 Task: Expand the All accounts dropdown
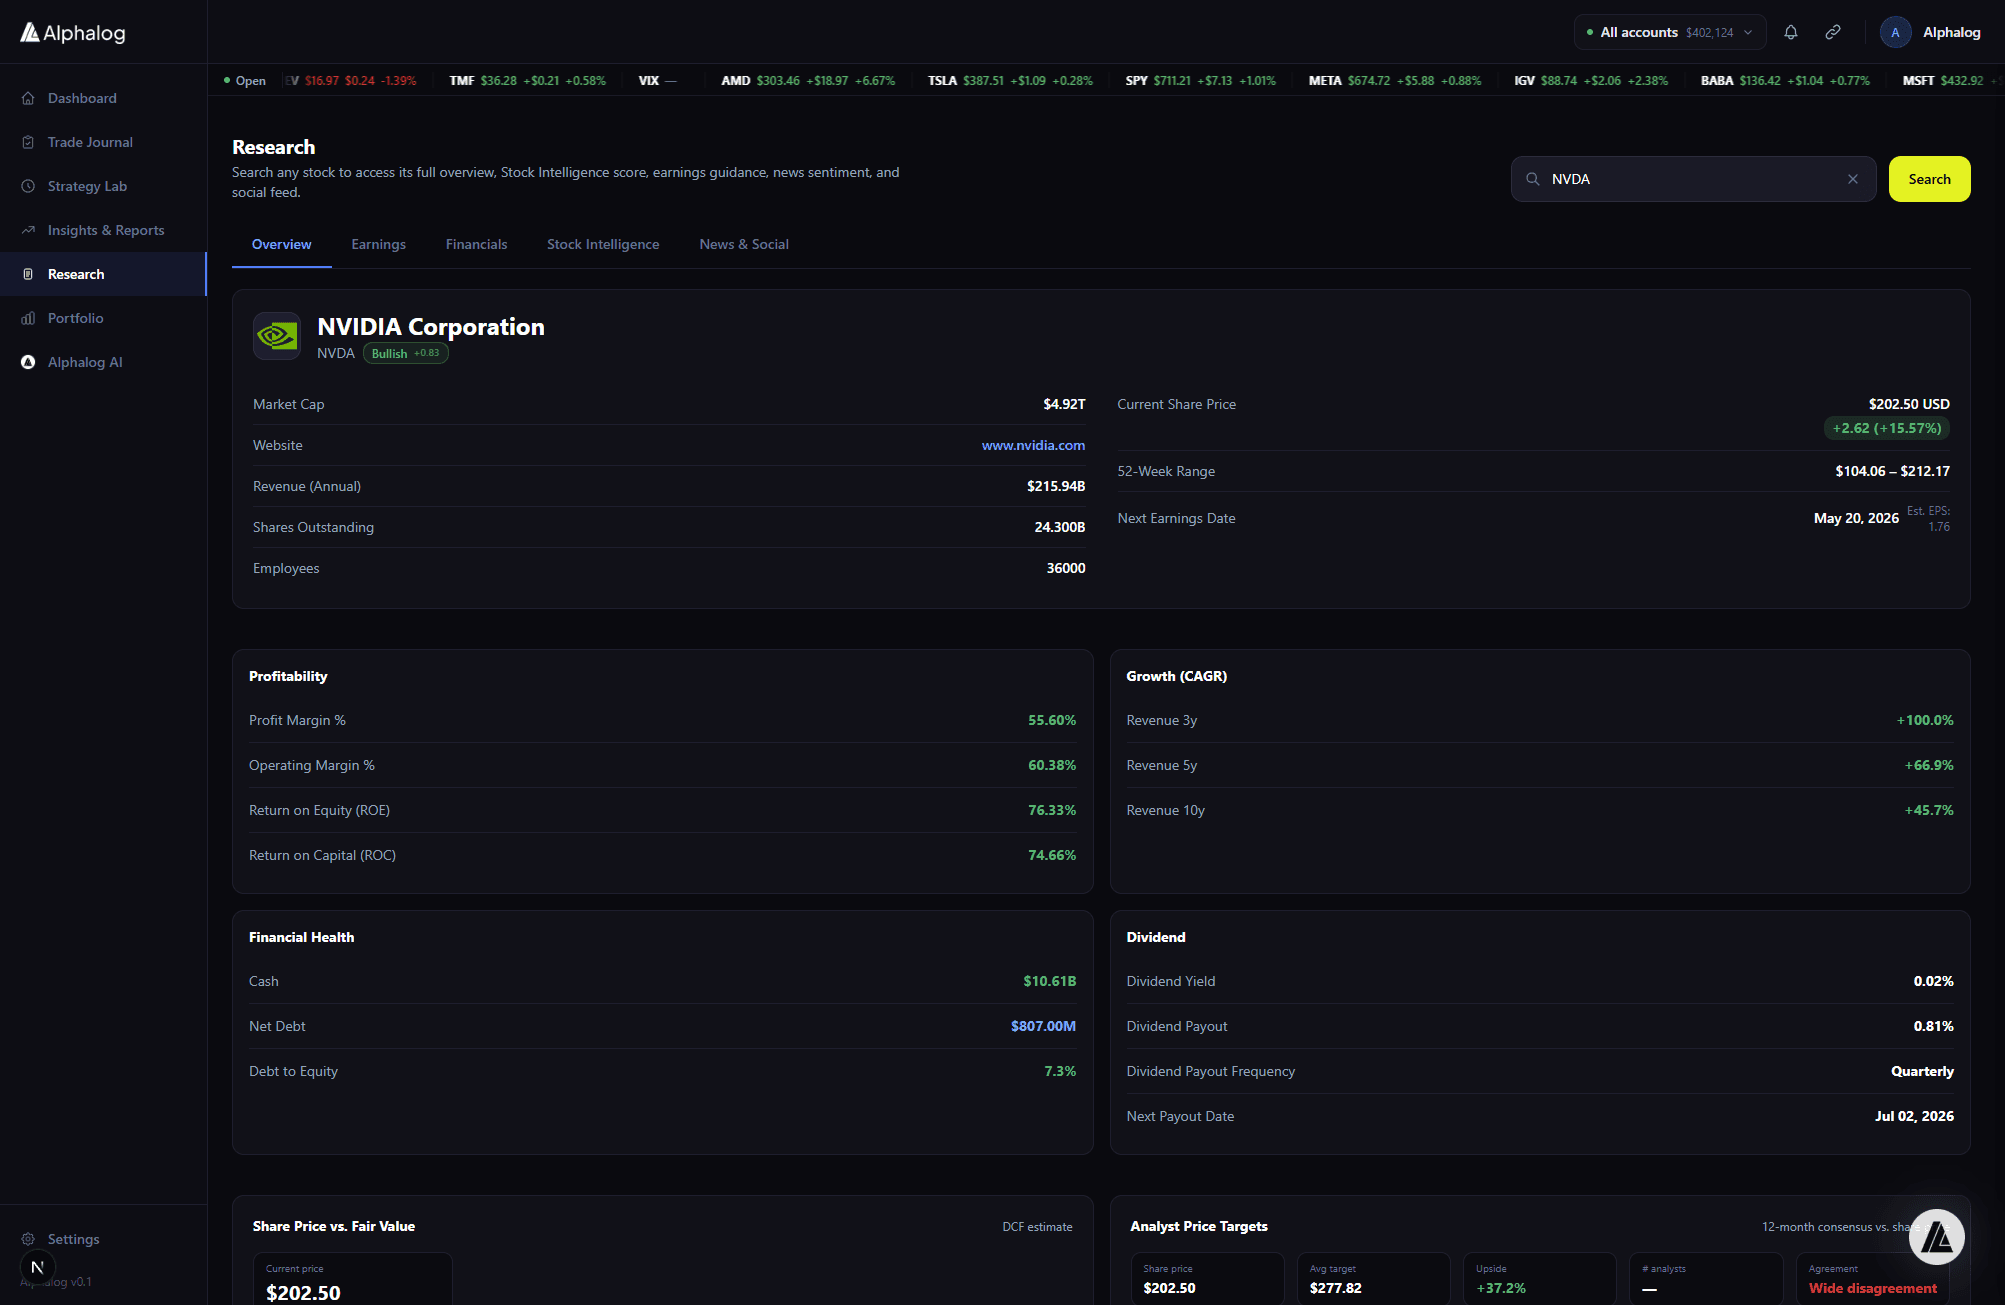[x=1670, y=32]
